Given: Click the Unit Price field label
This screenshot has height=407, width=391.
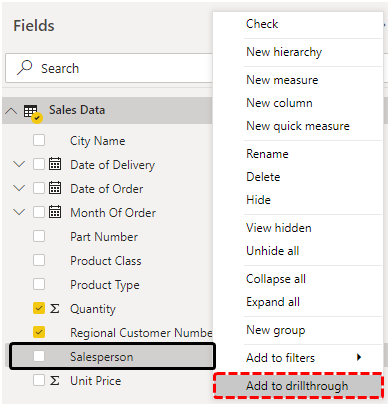Looking at the screenshot, I should [x=96, y=381].
